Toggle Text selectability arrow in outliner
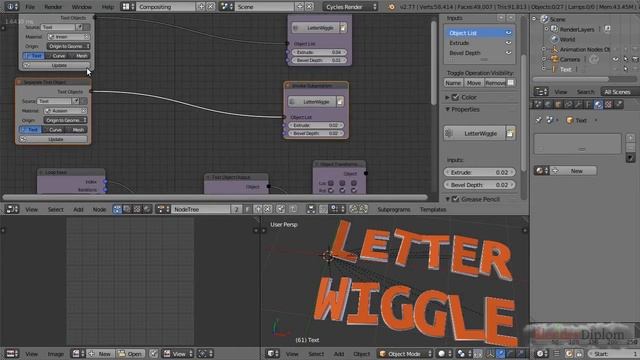The image size is (640, 360). (626, 69)
